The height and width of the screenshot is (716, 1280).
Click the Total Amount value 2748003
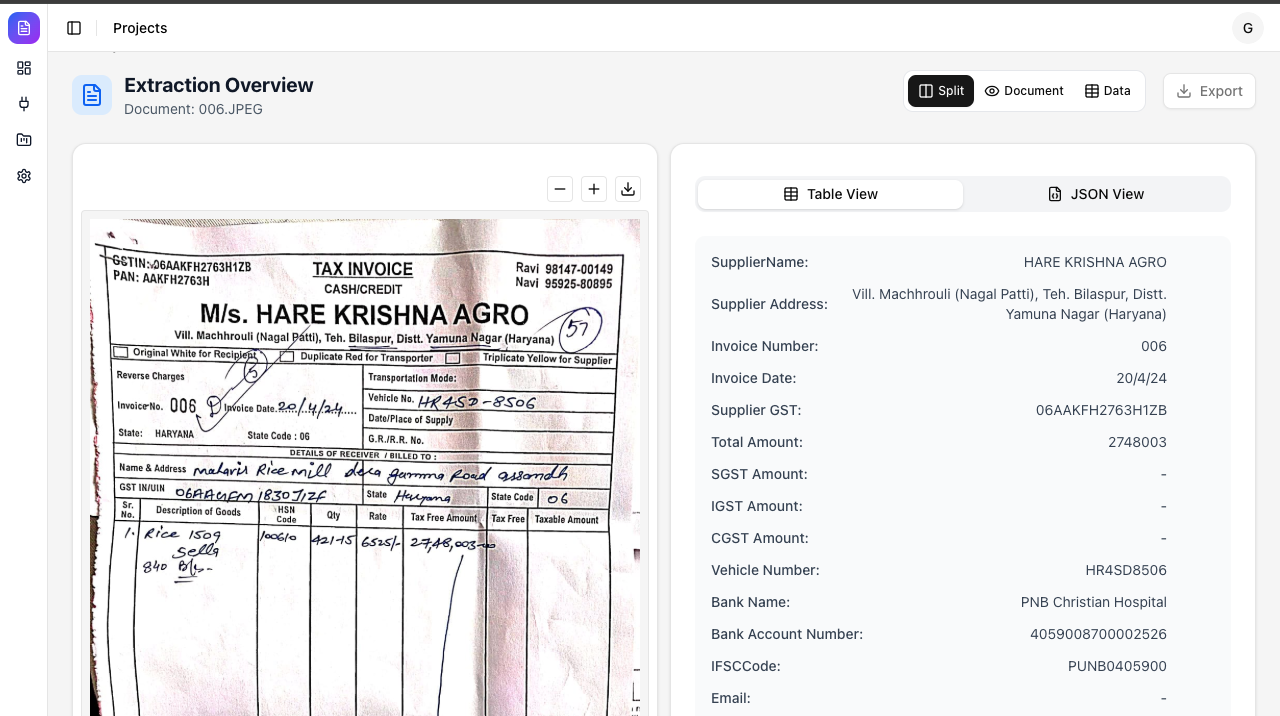click(1137, 442)
